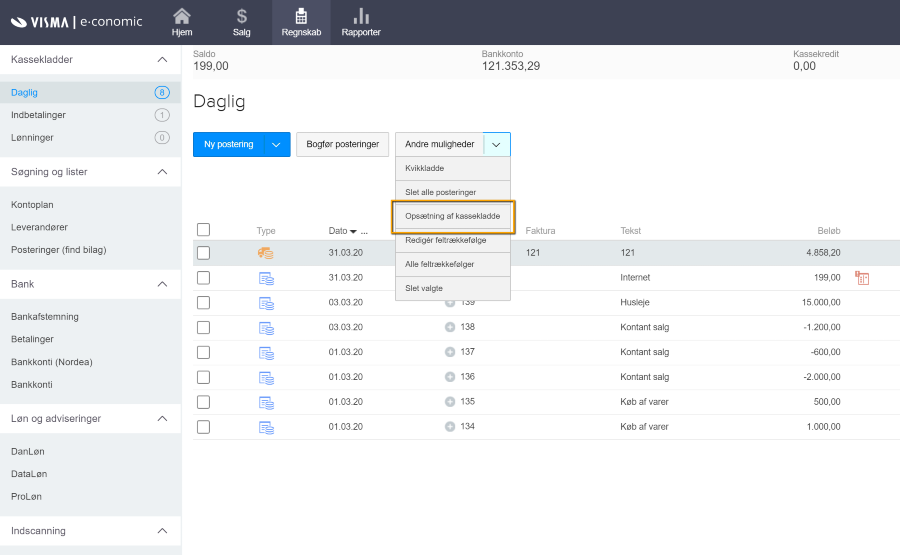Open the Rapporter bar chart tab

click(x=361, y=22)
